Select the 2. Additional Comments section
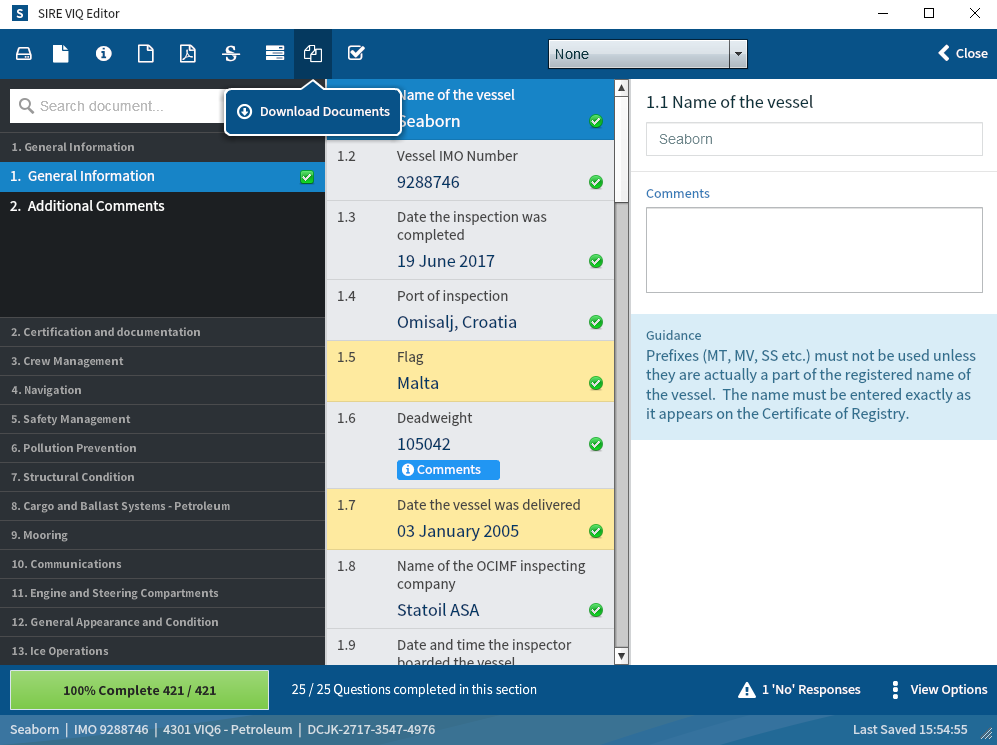 tap(162, 206)
